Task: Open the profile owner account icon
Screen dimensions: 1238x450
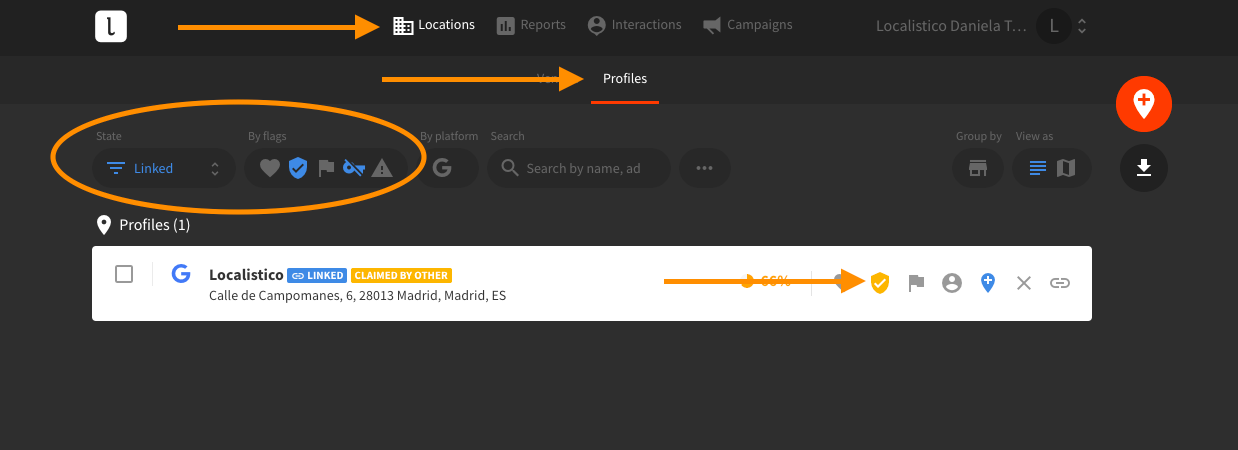Action: coord(952,283)
